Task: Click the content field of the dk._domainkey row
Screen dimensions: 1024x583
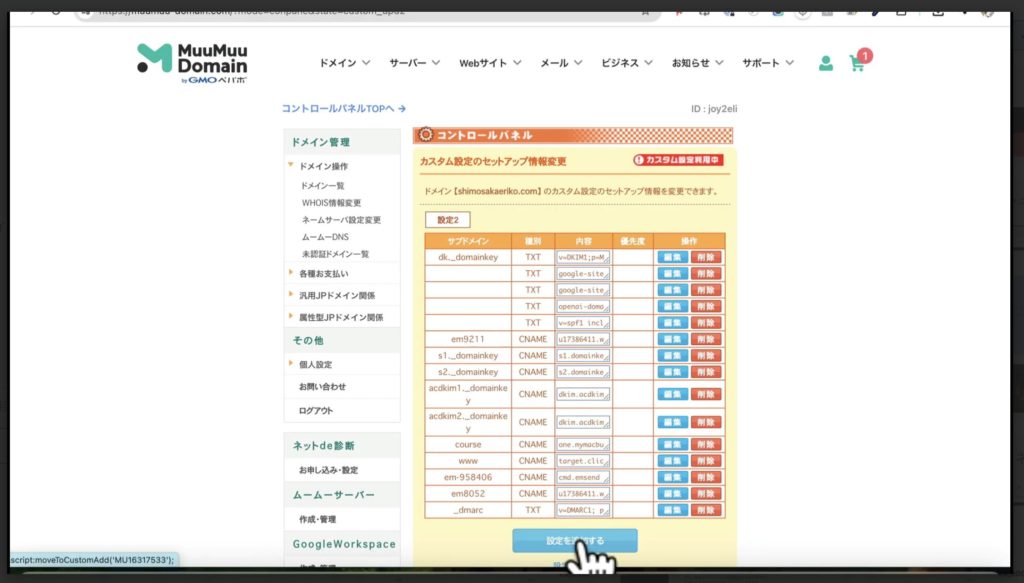Action: 584,257
